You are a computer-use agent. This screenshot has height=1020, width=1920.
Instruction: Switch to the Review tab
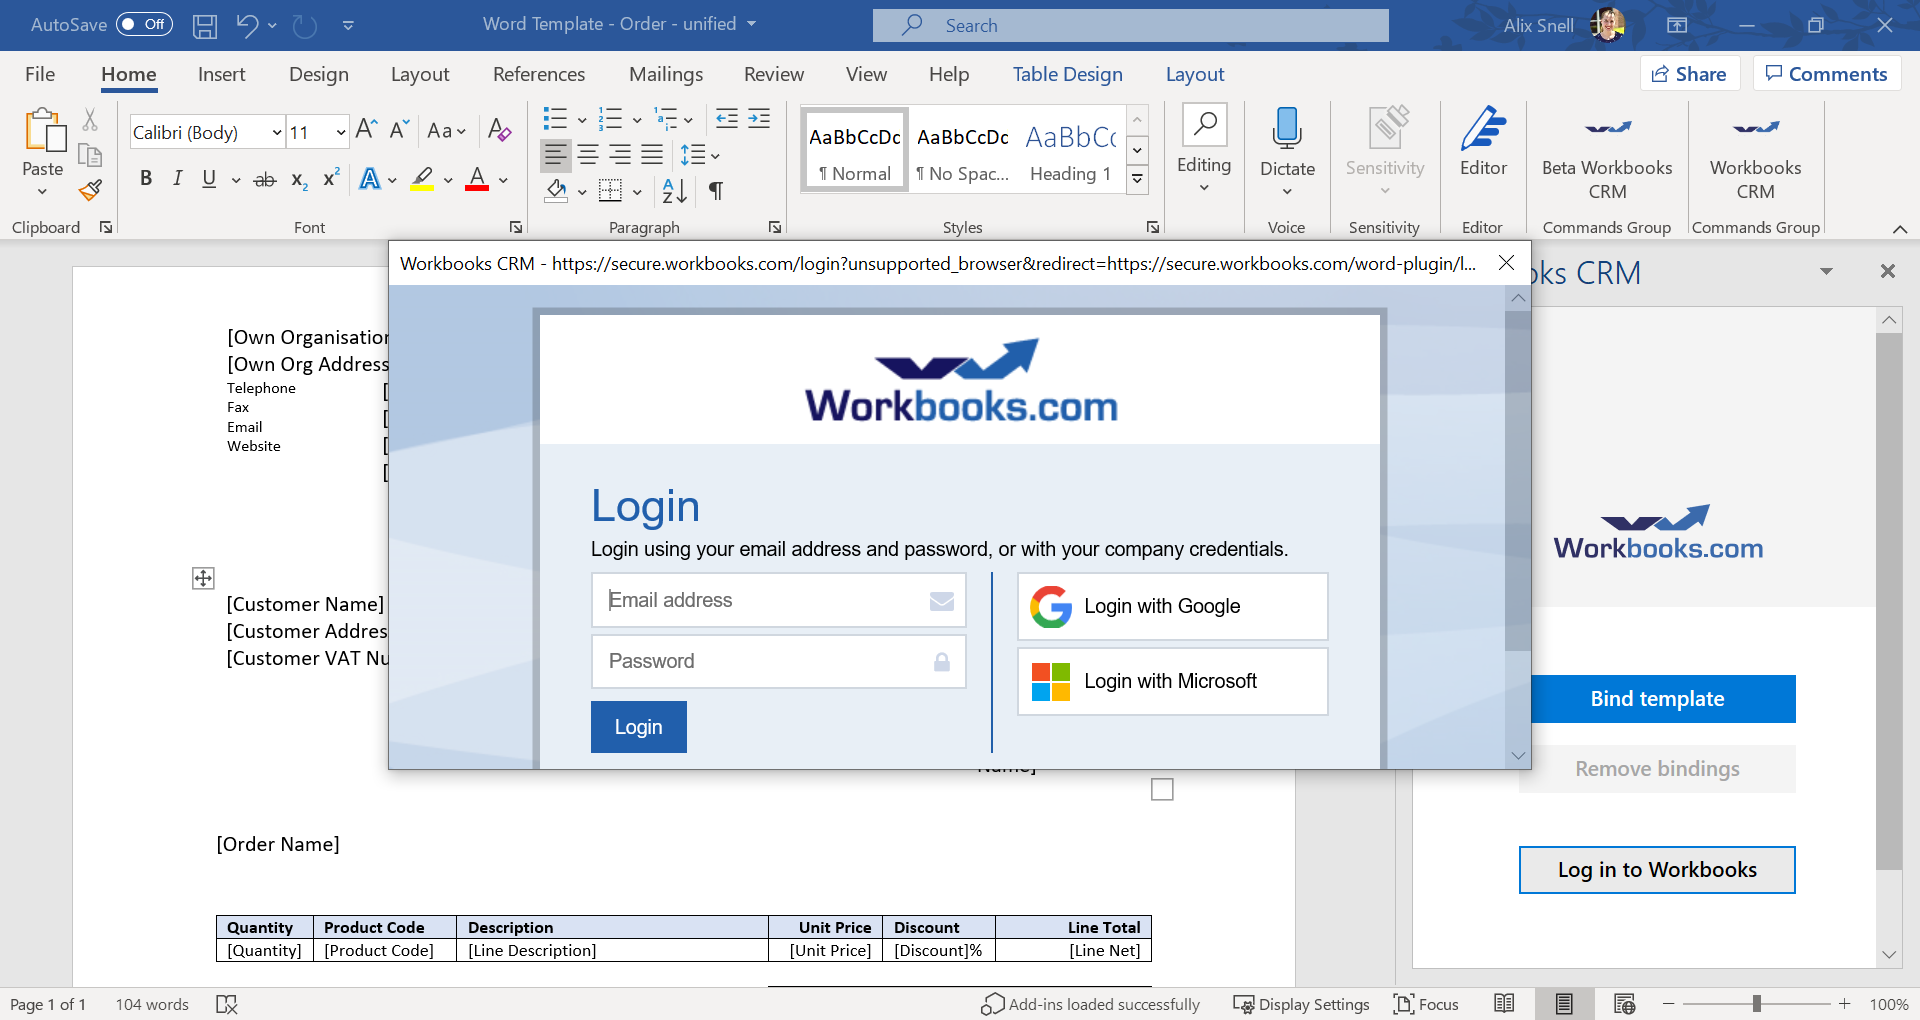point(774,74)
